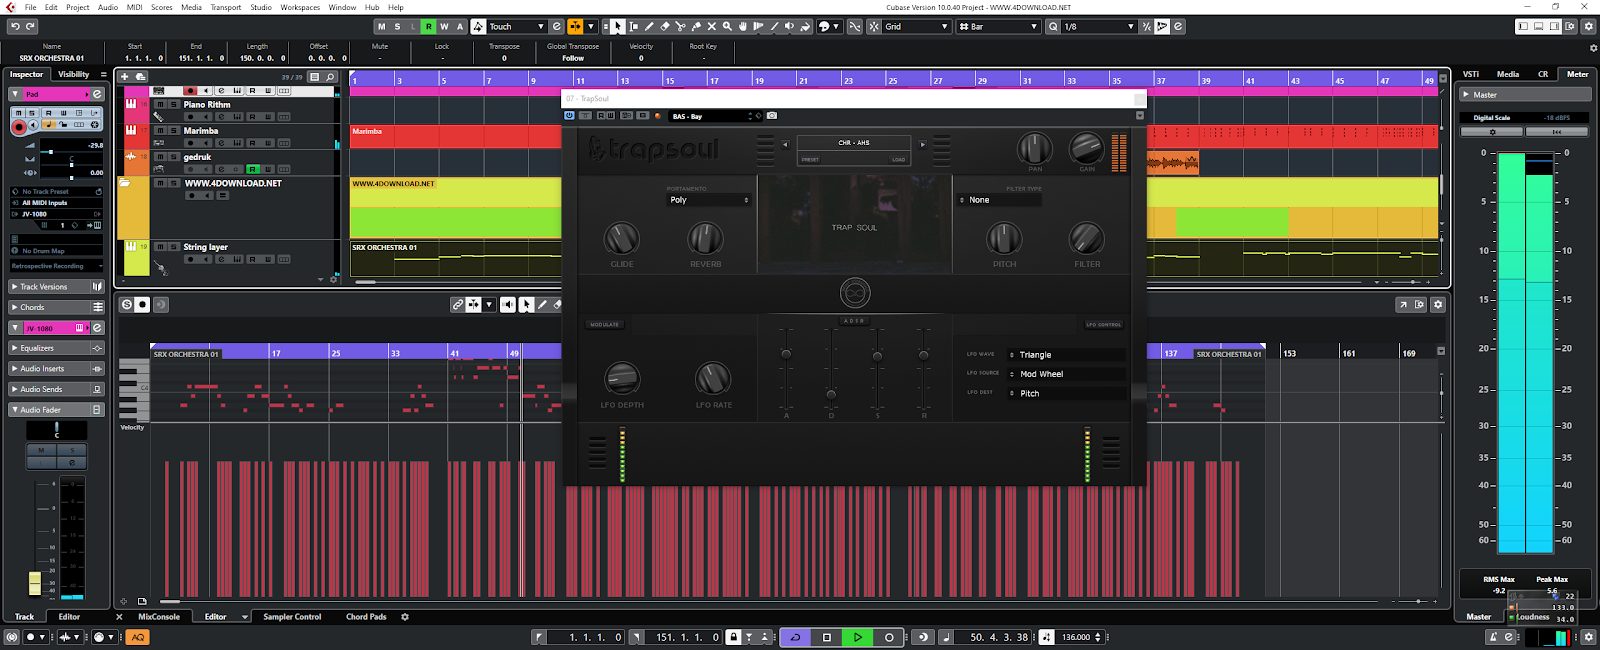Select the WWW.4DOWNLOAD.NET folder track
This screenshot has height=650, width=1600.
coord(233,184)
